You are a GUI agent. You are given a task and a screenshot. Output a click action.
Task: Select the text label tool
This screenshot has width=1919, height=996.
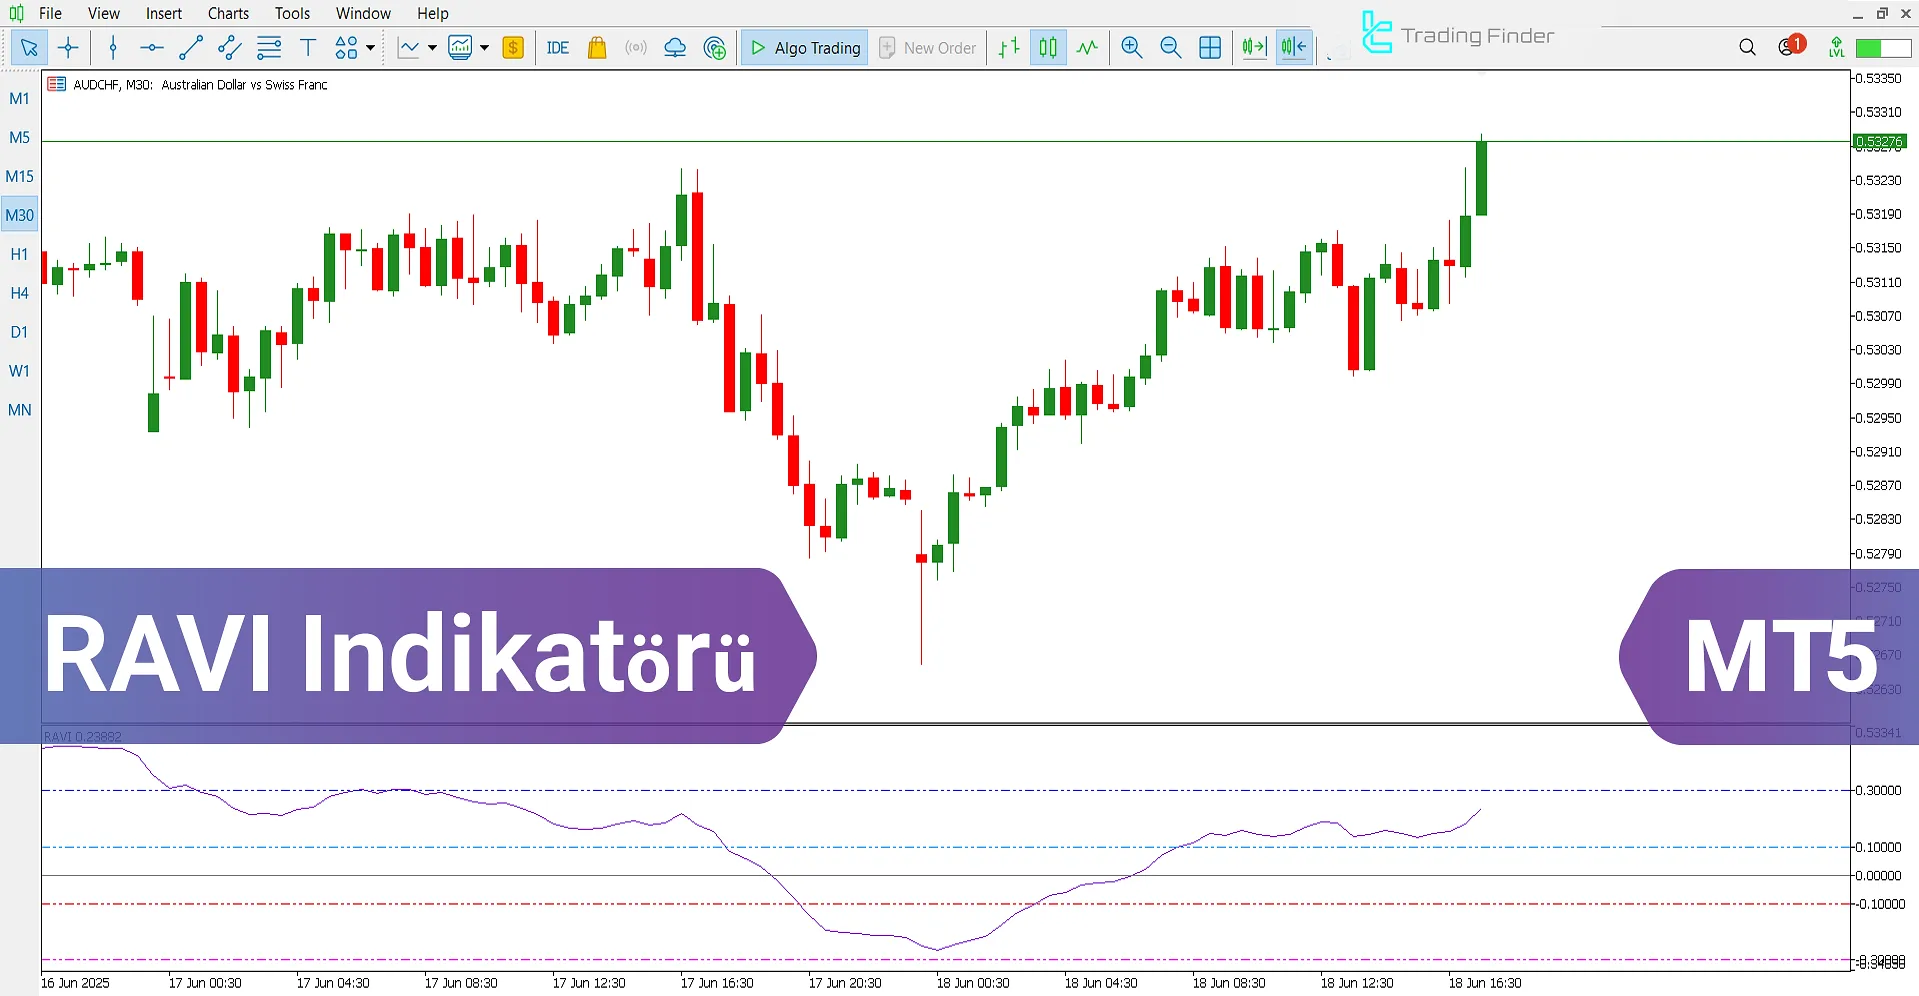pyautogui.click(x=308, y=48)
